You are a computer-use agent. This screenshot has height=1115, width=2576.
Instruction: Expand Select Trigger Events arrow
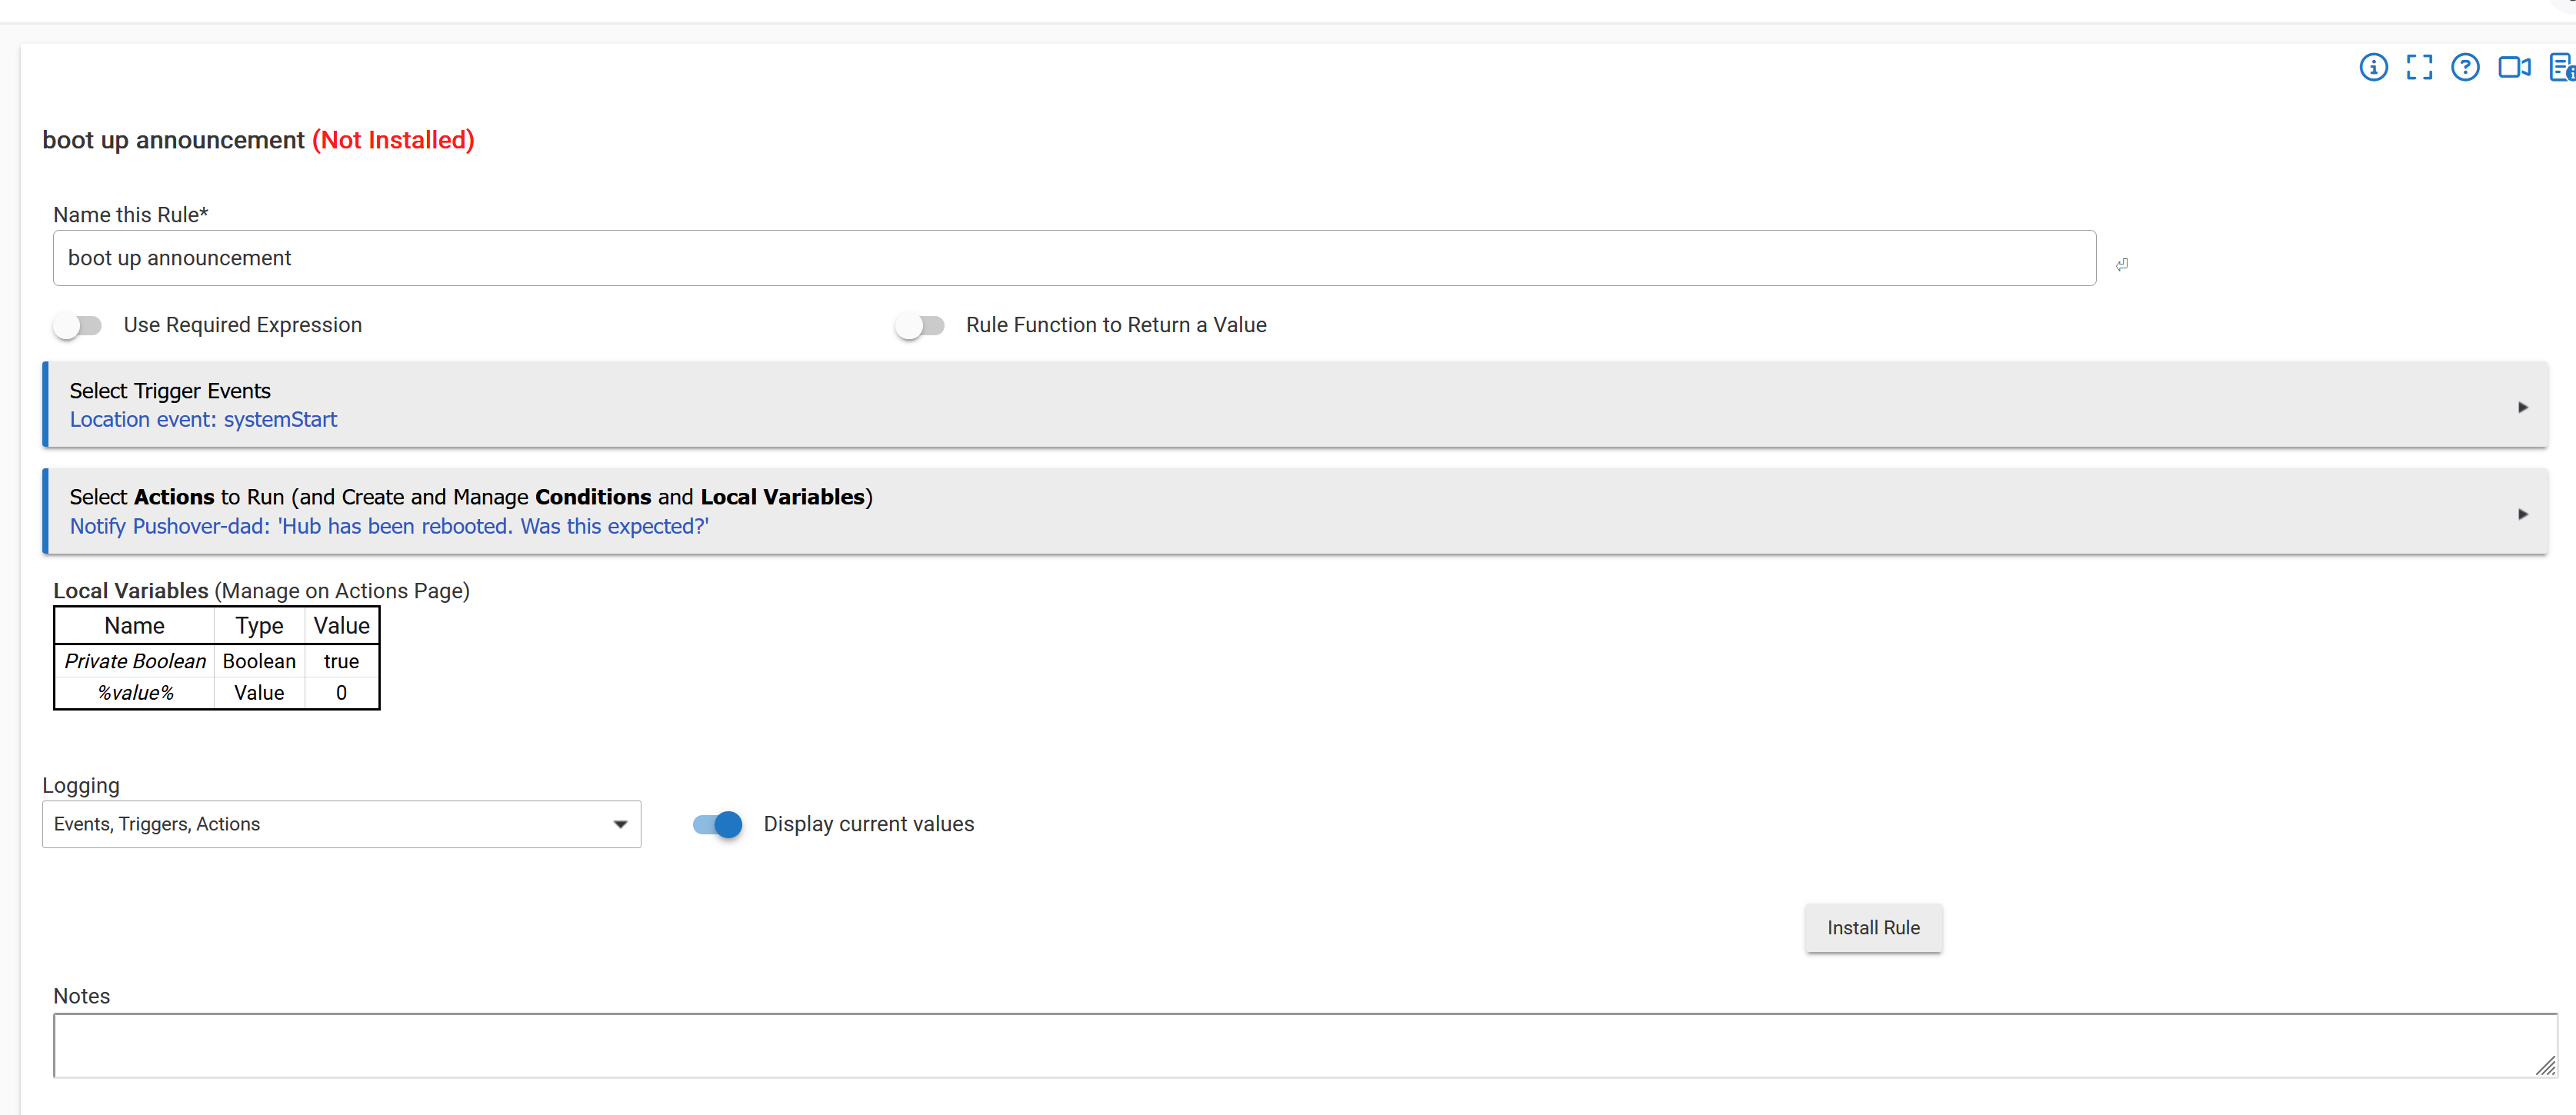coord(2522,407)
